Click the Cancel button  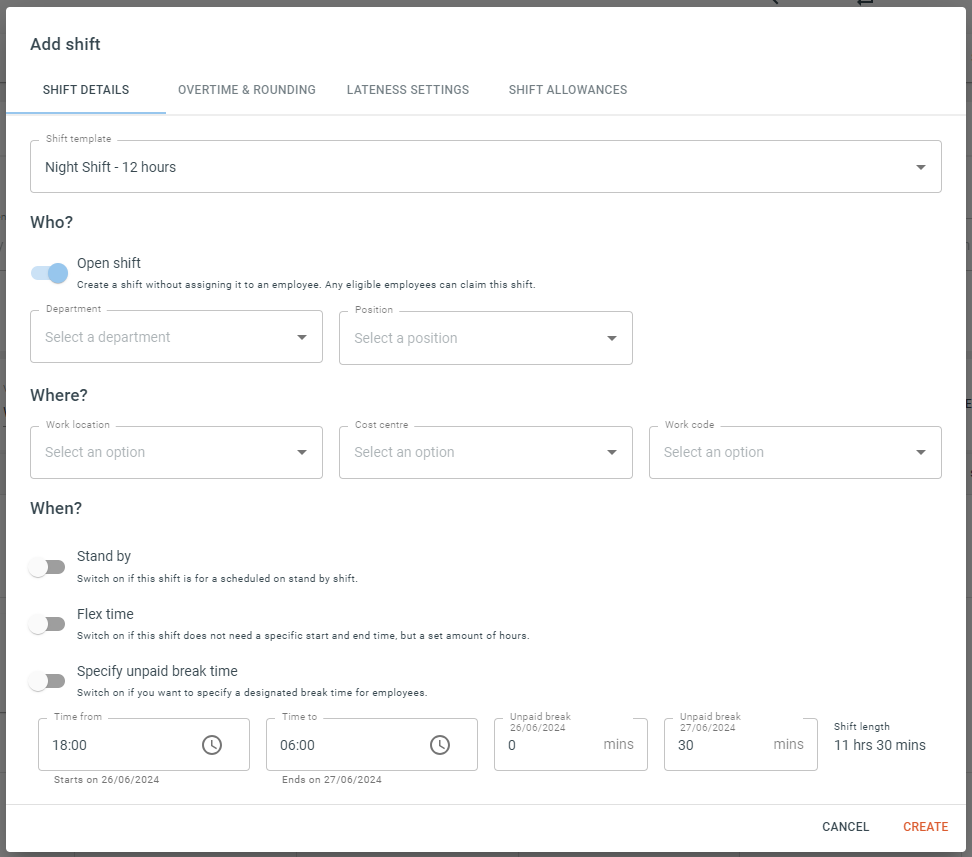click(x=846, y=827)
